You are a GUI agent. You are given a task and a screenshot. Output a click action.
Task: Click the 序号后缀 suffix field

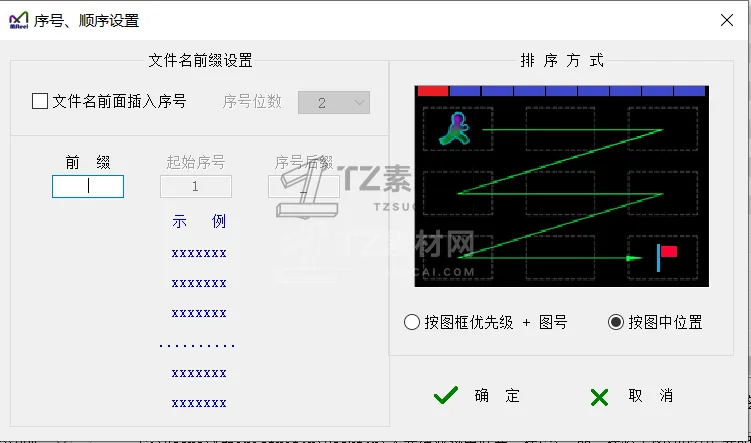(304, 186)
